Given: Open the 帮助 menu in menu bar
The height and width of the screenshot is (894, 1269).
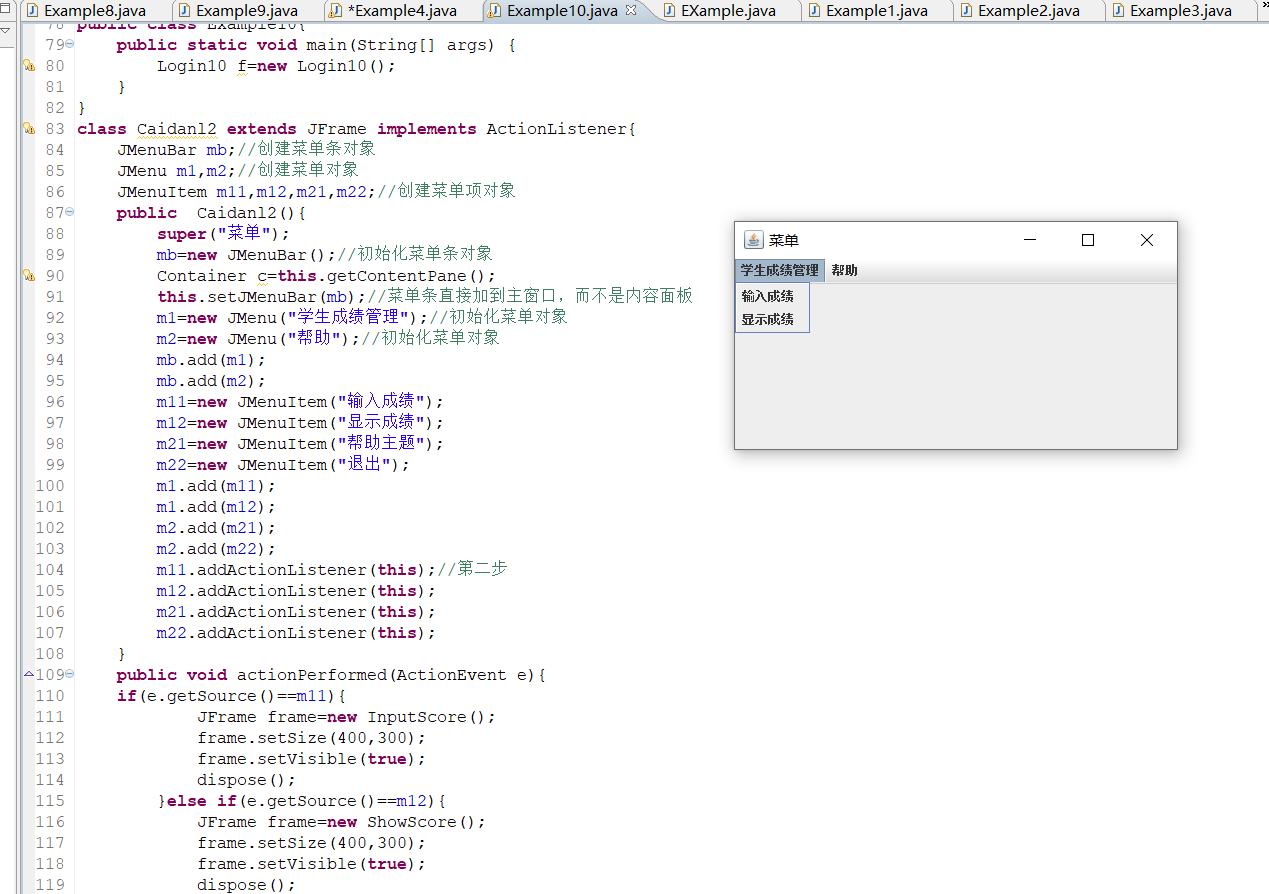Looking at the screenshot, I should (x=844, y=271).
